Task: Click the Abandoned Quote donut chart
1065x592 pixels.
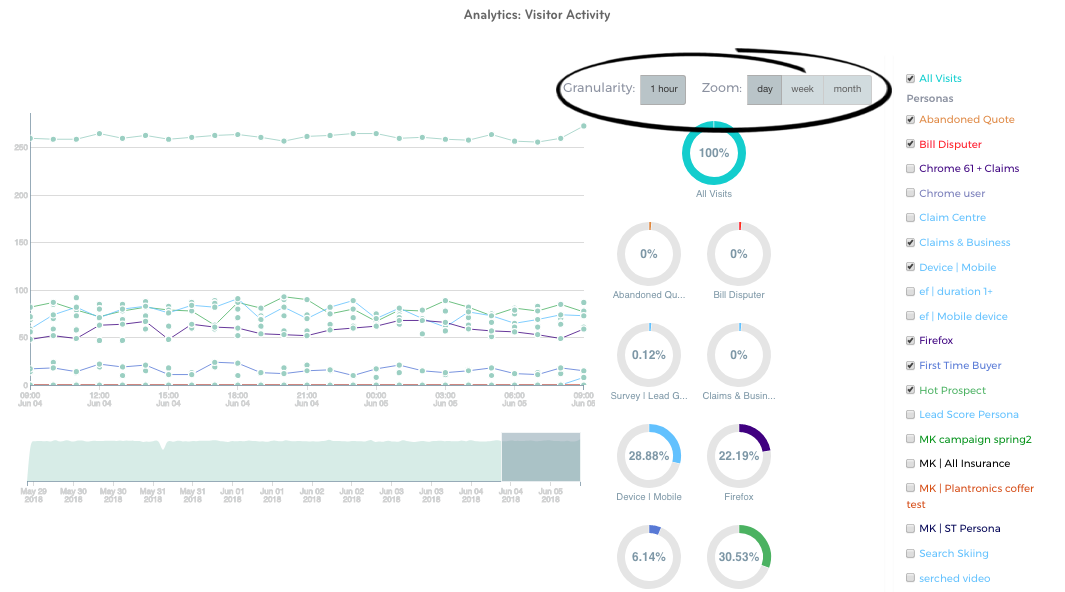Action: [x=649, y=254]
